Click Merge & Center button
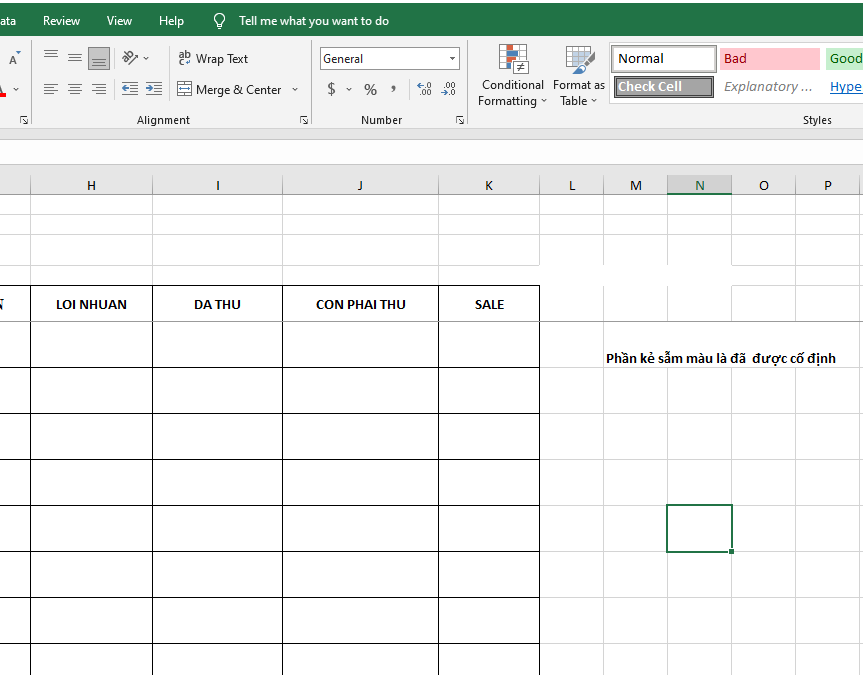This screenshot has height=675, width=863. 230,89
